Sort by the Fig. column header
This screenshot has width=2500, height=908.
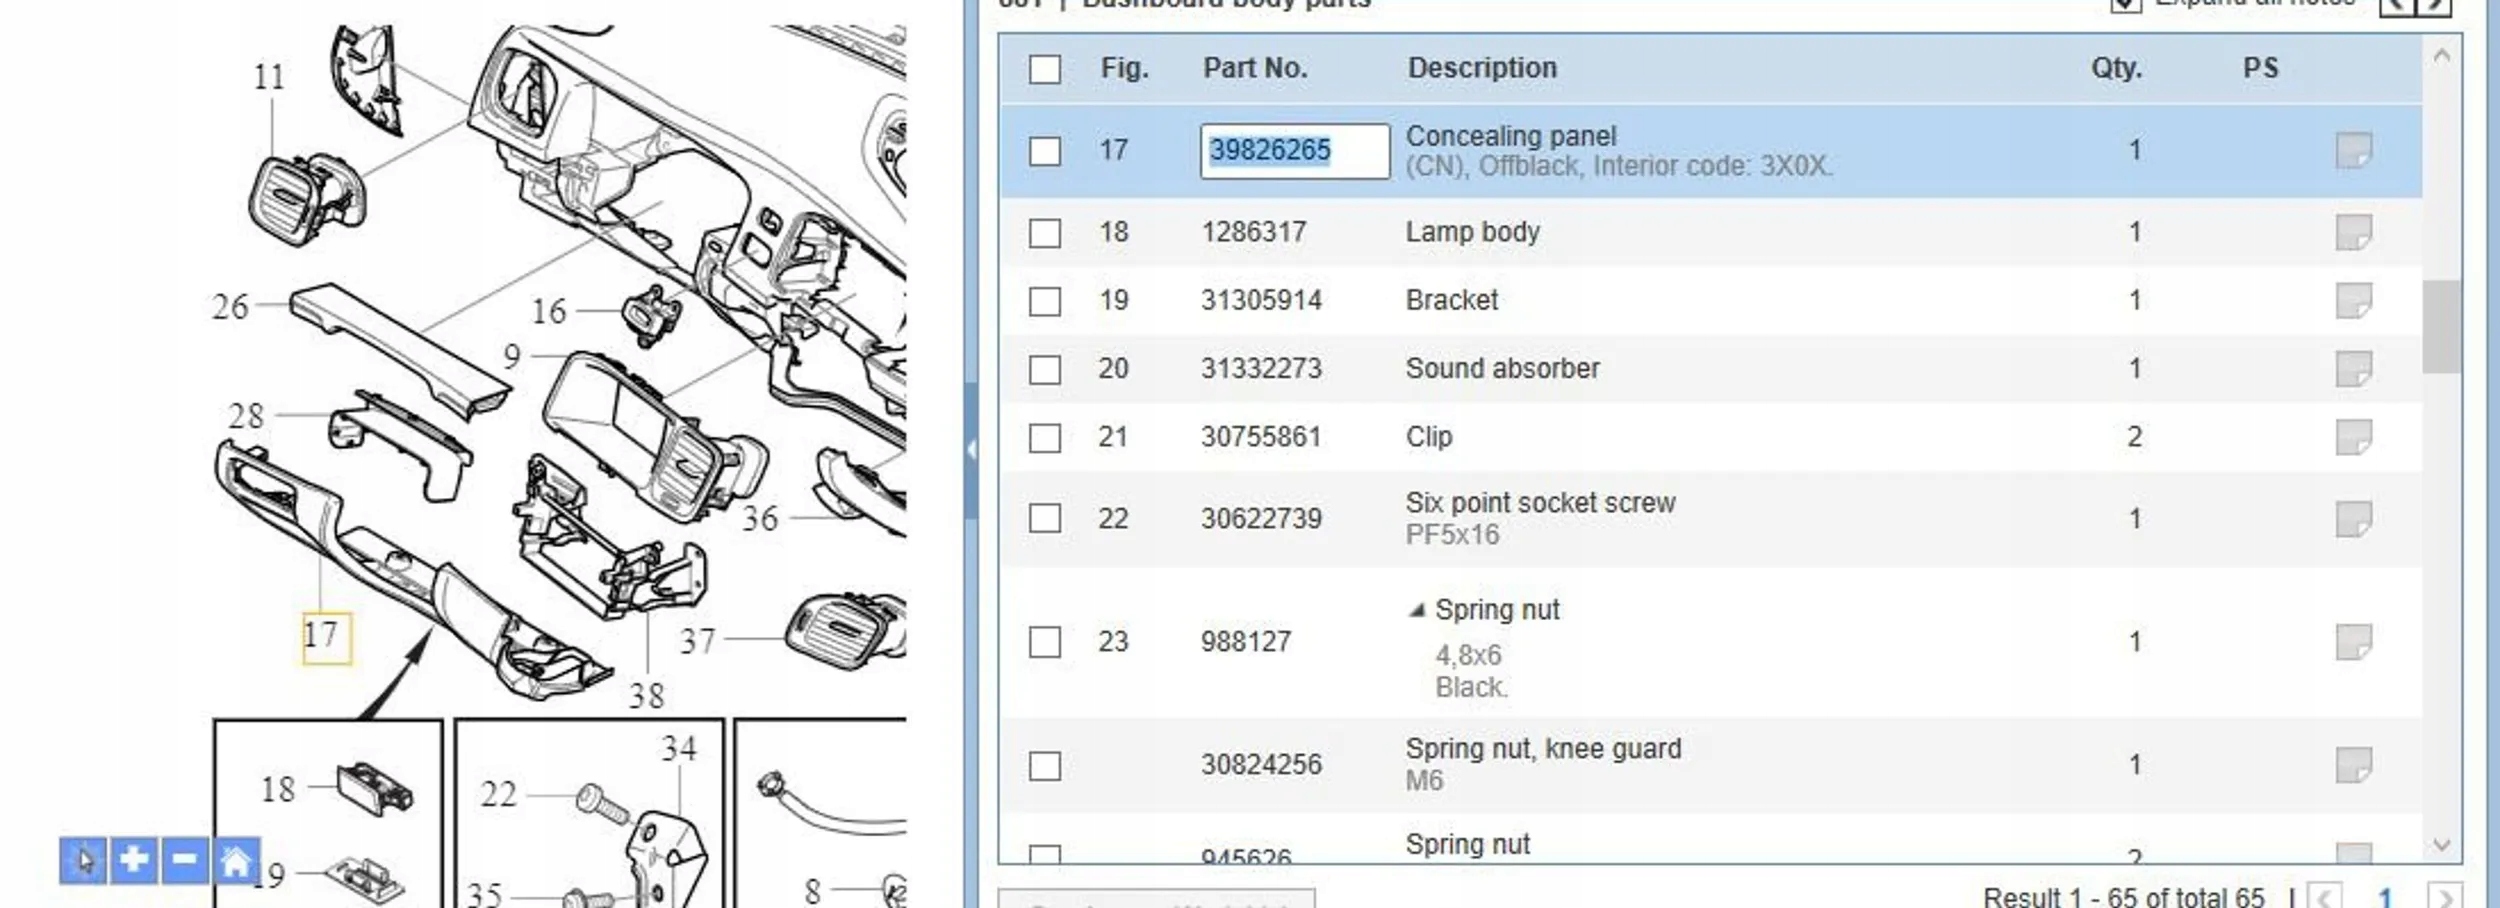coord(1125,68)
